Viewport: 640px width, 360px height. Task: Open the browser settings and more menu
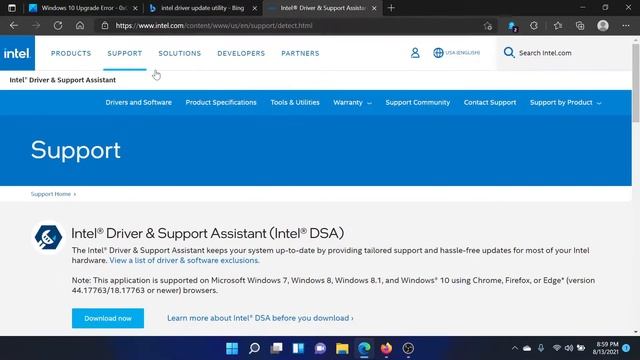[x=626, y=26]
